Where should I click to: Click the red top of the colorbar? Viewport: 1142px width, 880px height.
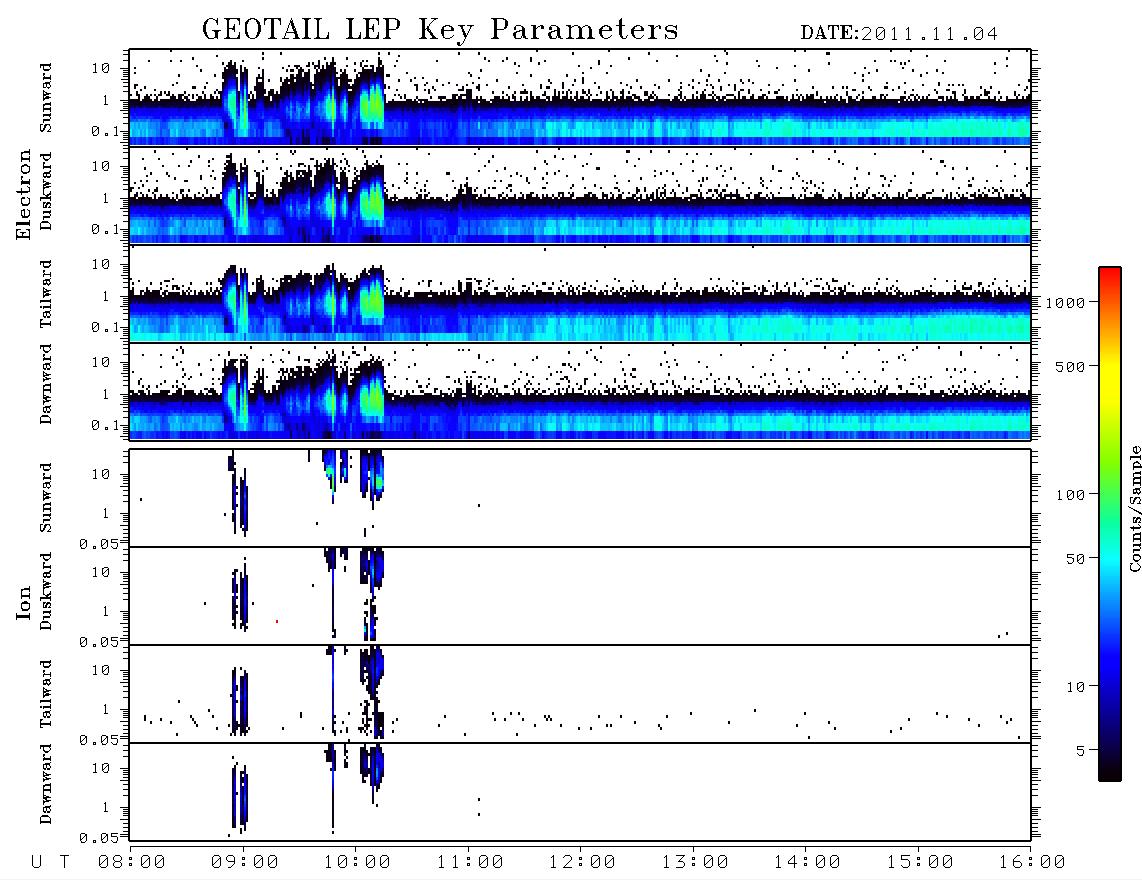click(x=1109, y=274)
